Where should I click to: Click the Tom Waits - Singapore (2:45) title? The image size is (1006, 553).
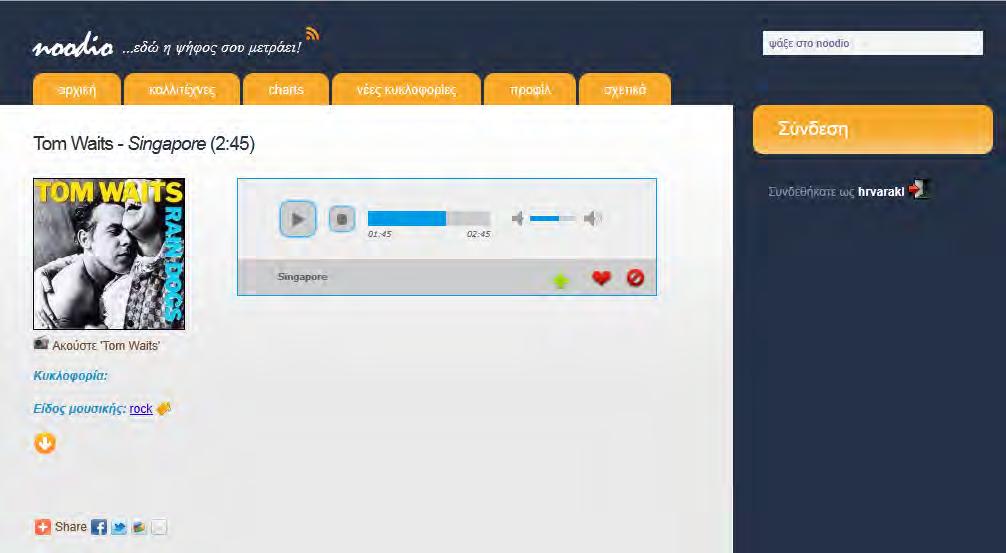coord(144,144)
